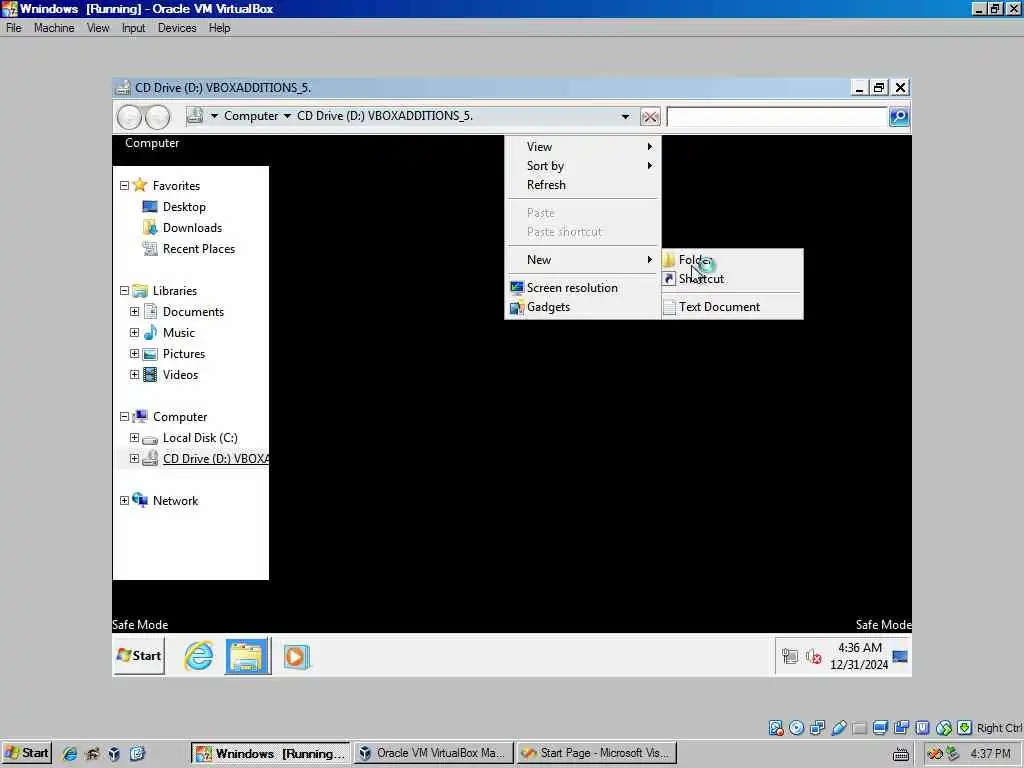This screenshot has height=768, width=1024.
Task: Click the stop/refresh X button beside address bar
Action: (x=650, y=117)
